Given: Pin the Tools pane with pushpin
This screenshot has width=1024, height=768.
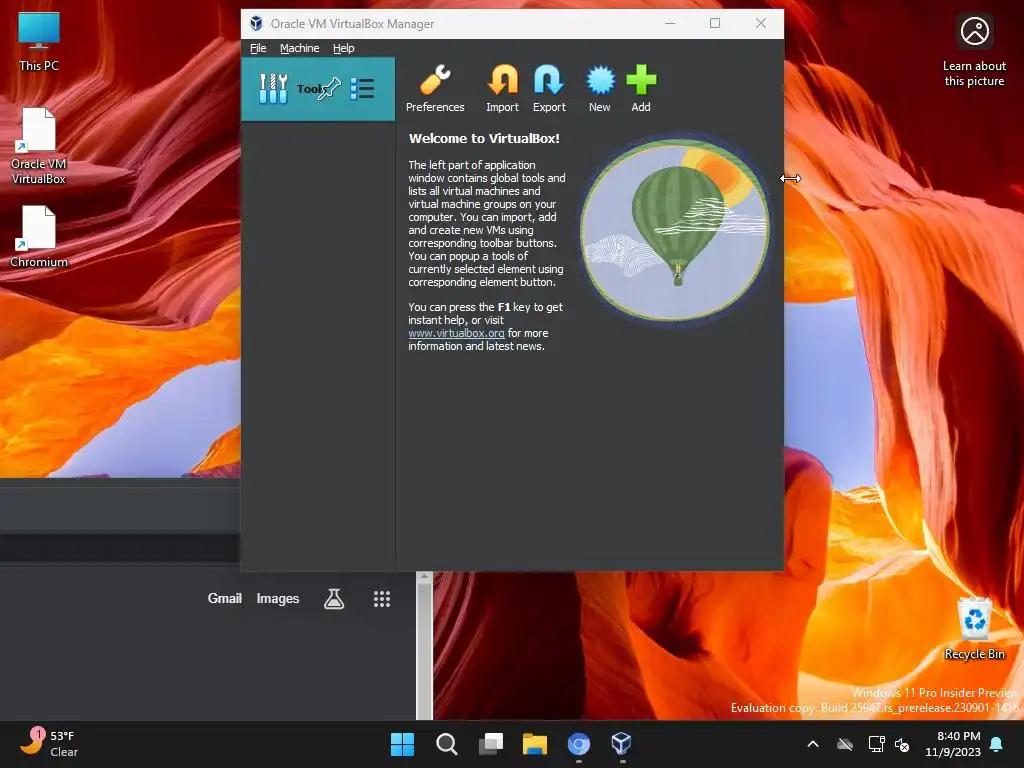Looking at the screenshot, I should [x=329, y=88].
